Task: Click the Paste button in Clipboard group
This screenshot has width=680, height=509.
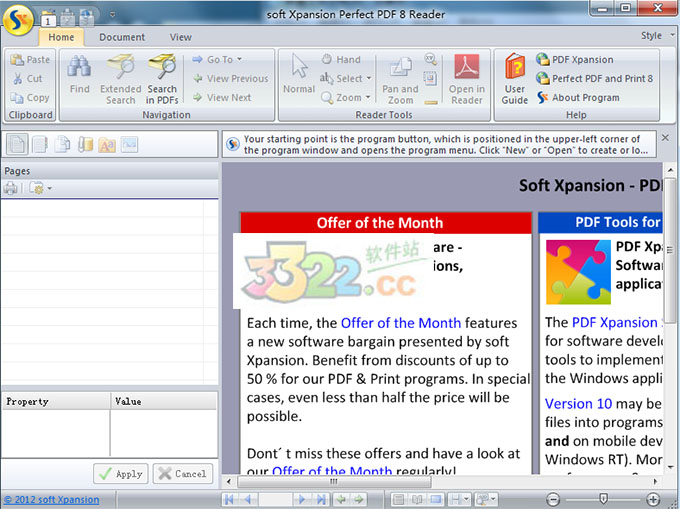Action: point(30,59)
